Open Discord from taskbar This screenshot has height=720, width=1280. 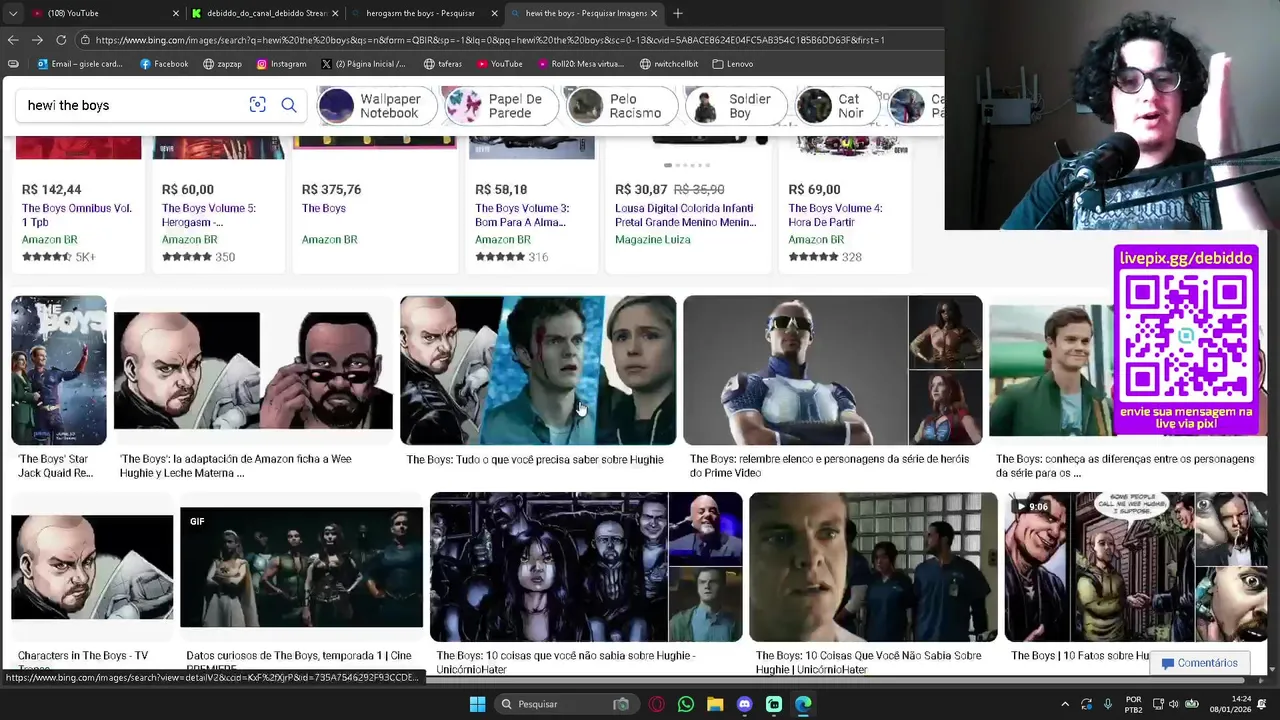point(744,704)
